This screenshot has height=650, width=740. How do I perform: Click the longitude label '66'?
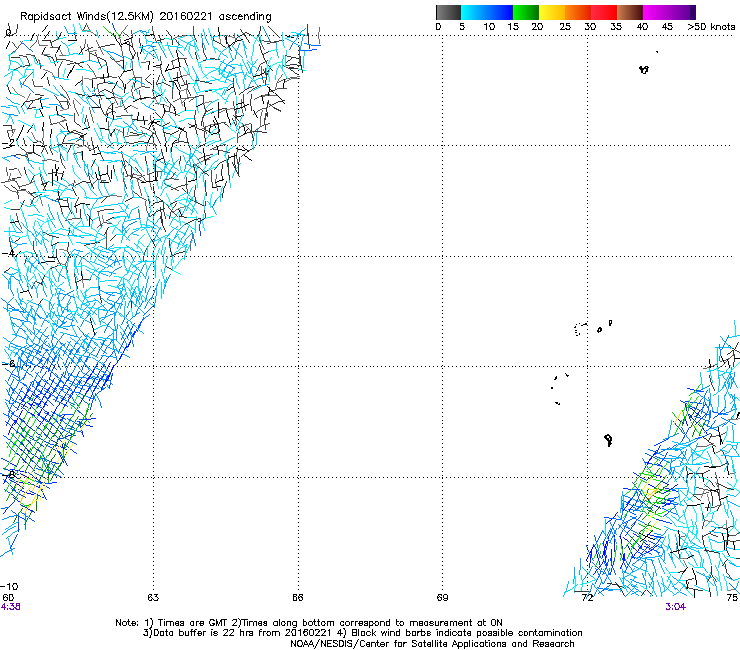[298, 598]
